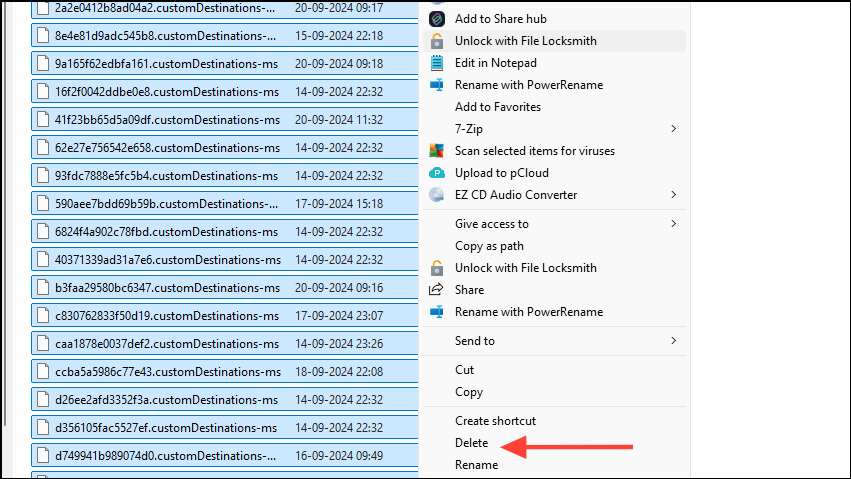Click the Share arrow icon

point(436,290)
